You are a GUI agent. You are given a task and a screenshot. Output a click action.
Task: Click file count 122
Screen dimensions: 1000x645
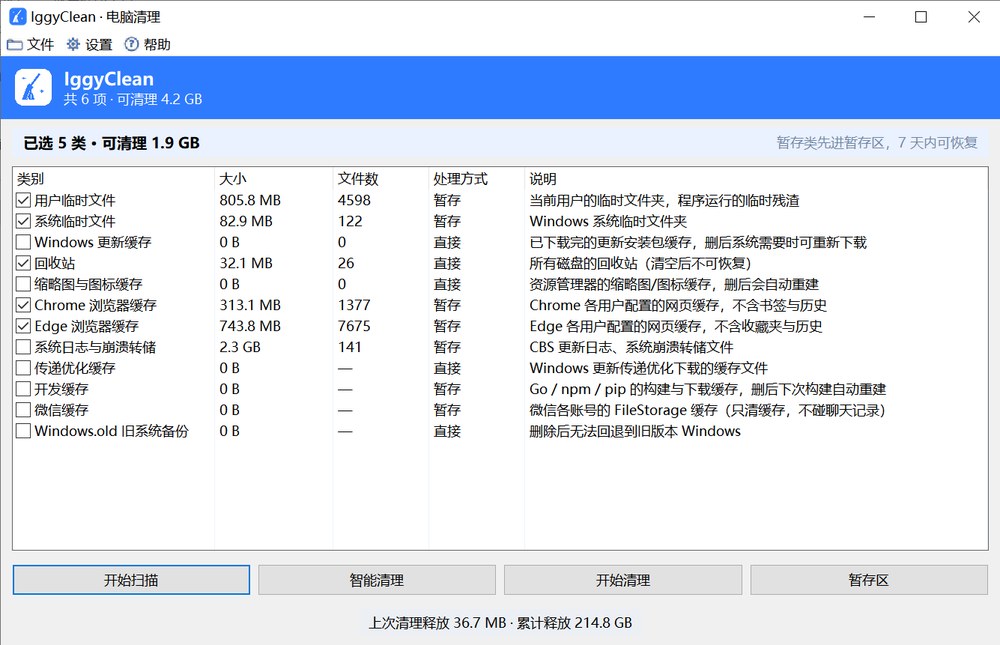350,221
